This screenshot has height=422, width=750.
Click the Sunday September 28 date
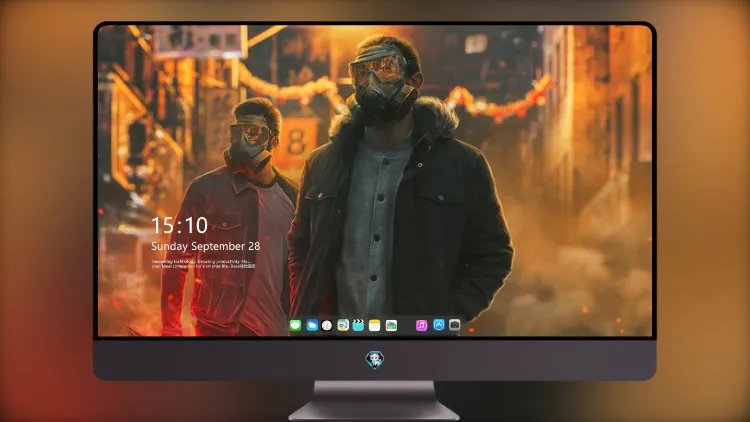click(206, 246)
